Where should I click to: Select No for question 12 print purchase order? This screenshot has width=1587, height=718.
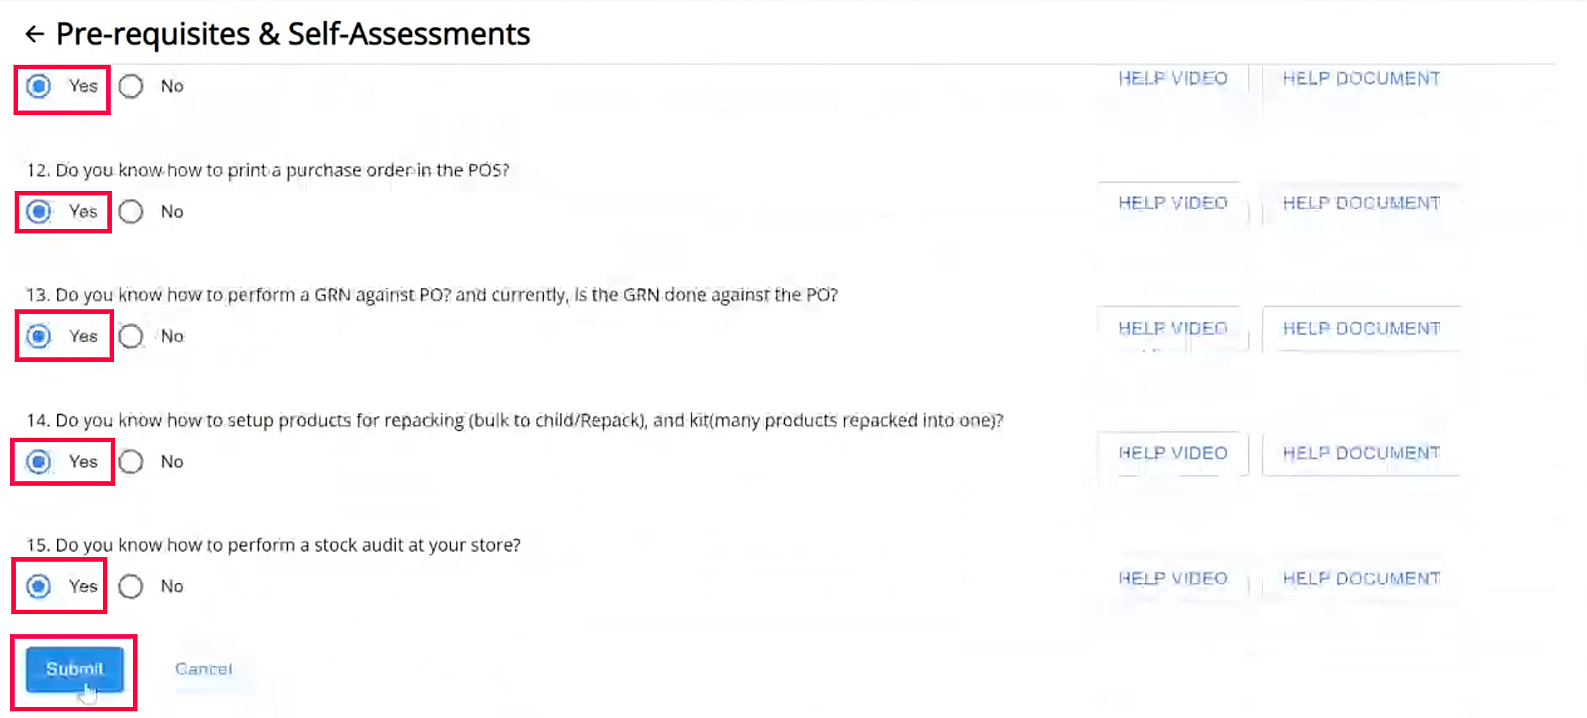131,212
